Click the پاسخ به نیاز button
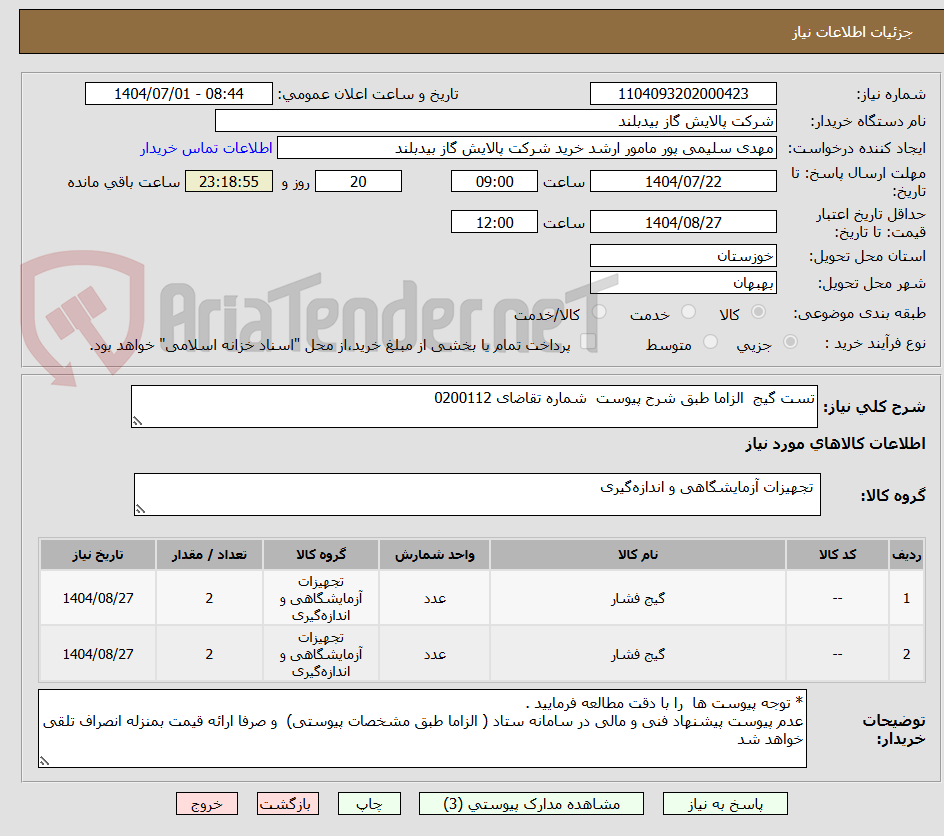 point(723,803)
